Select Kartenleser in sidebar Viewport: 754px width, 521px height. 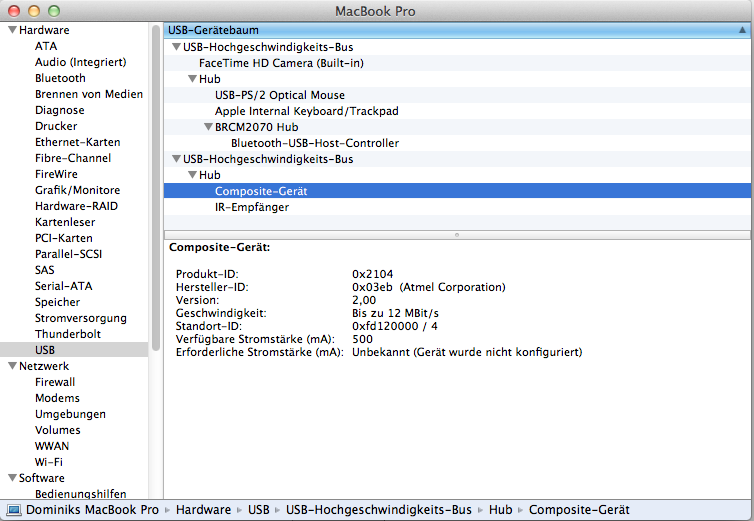tap(65, 222)
